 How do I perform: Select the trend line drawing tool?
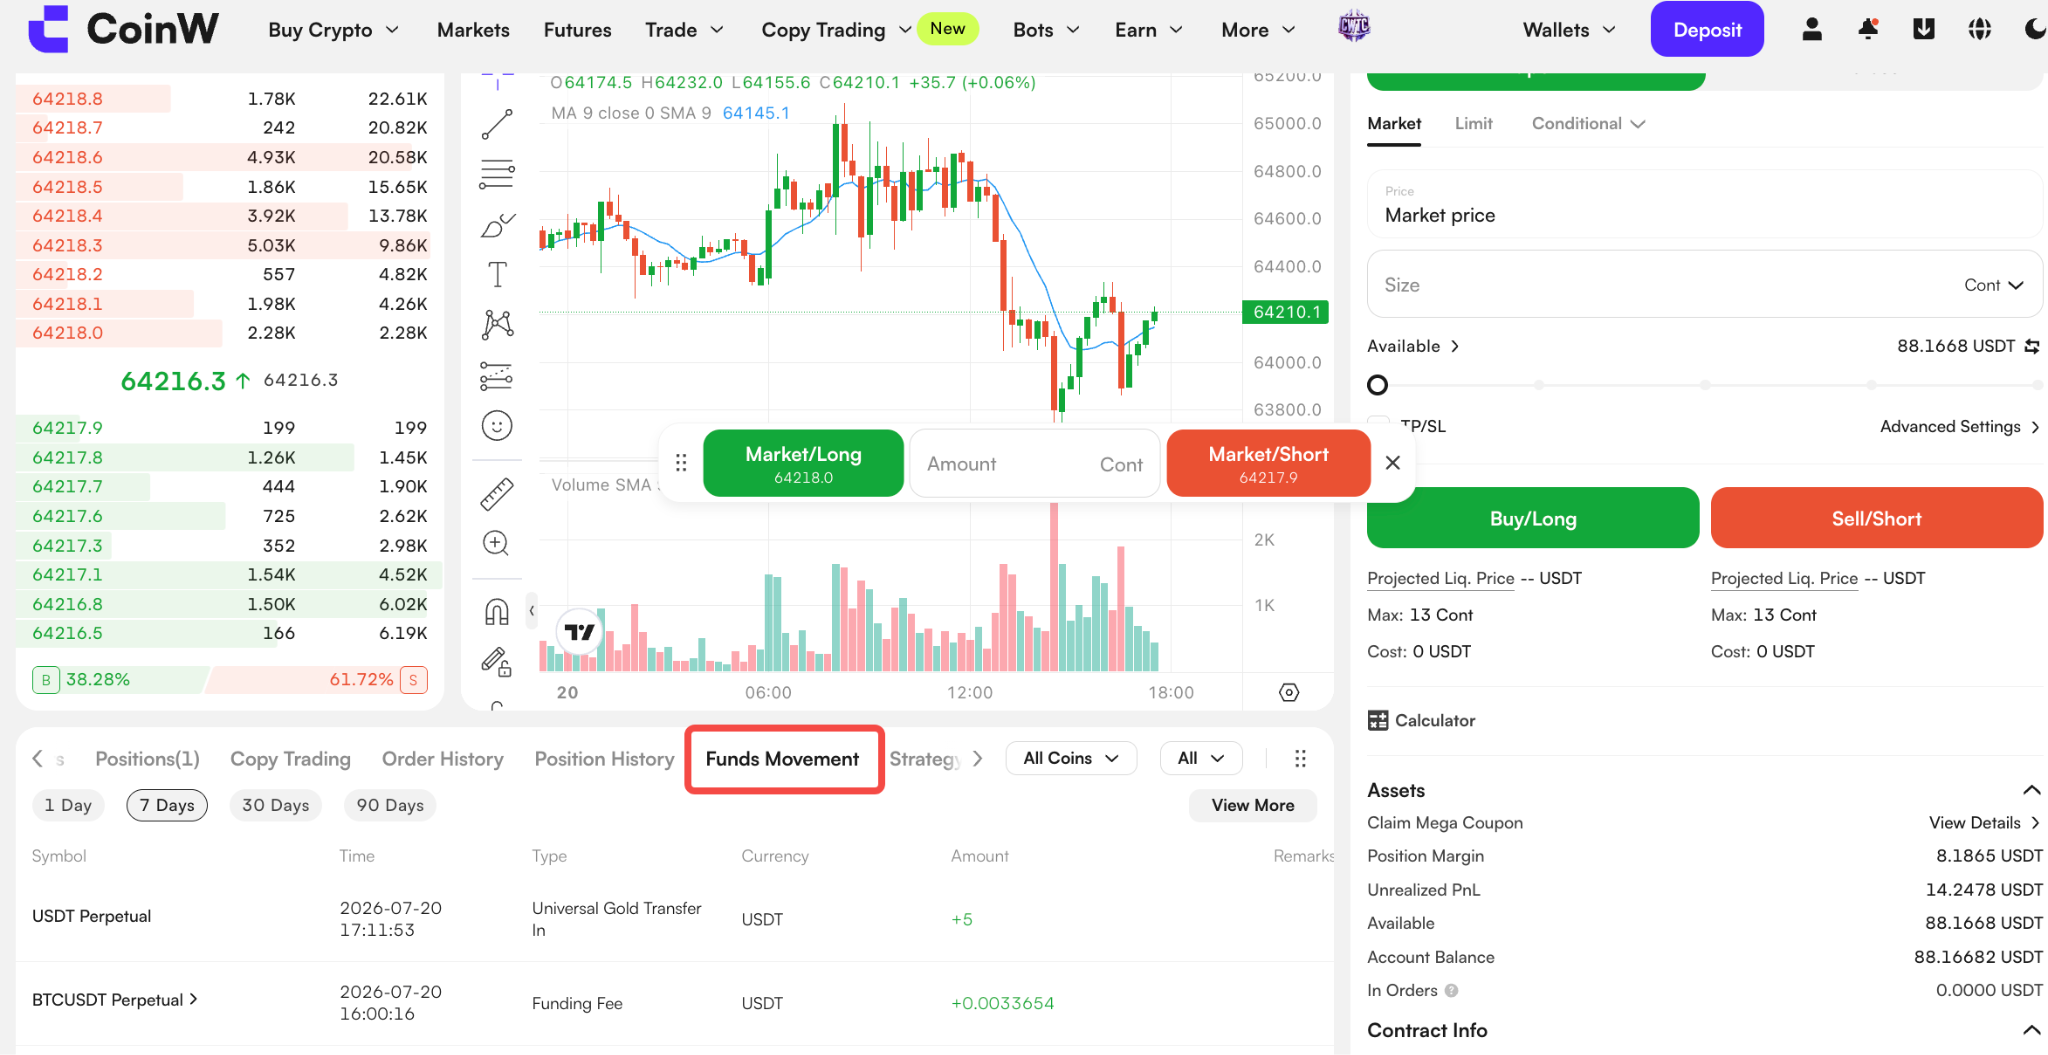click(x=497, y=125)
